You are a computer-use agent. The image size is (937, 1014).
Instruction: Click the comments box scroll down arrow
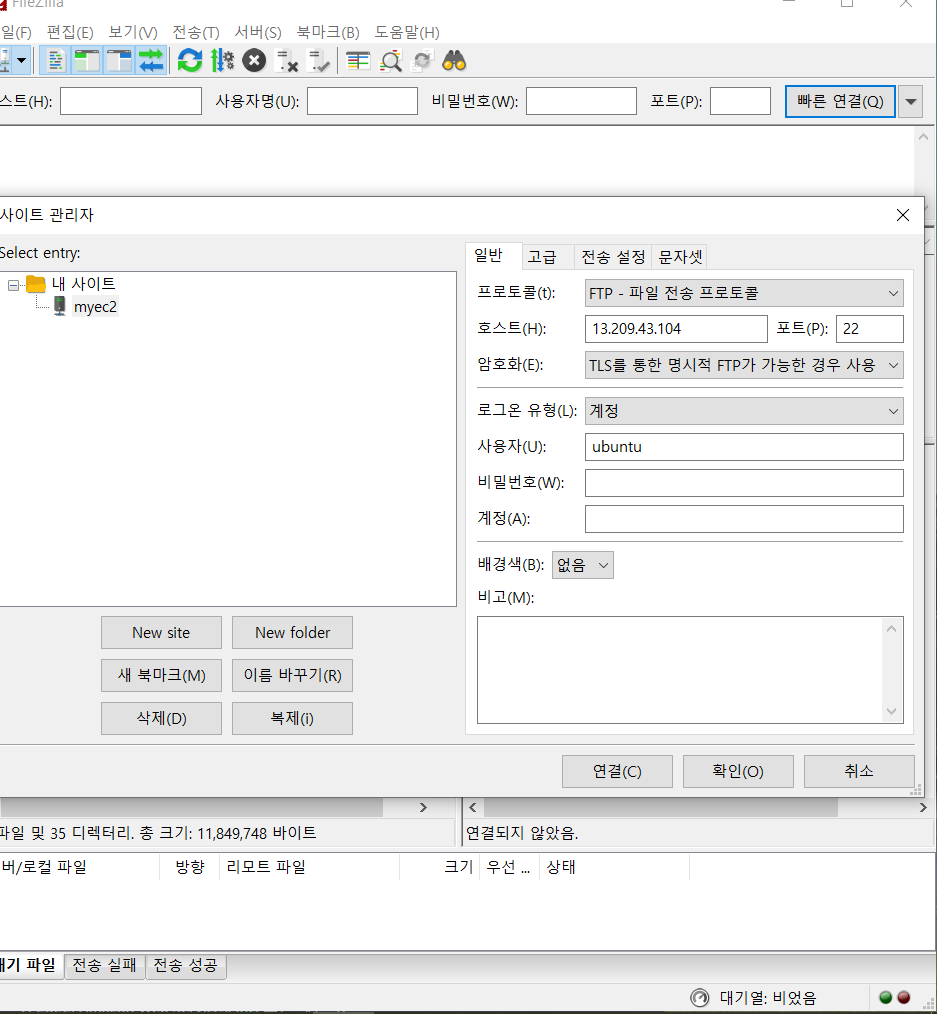(x=891, y=711)
